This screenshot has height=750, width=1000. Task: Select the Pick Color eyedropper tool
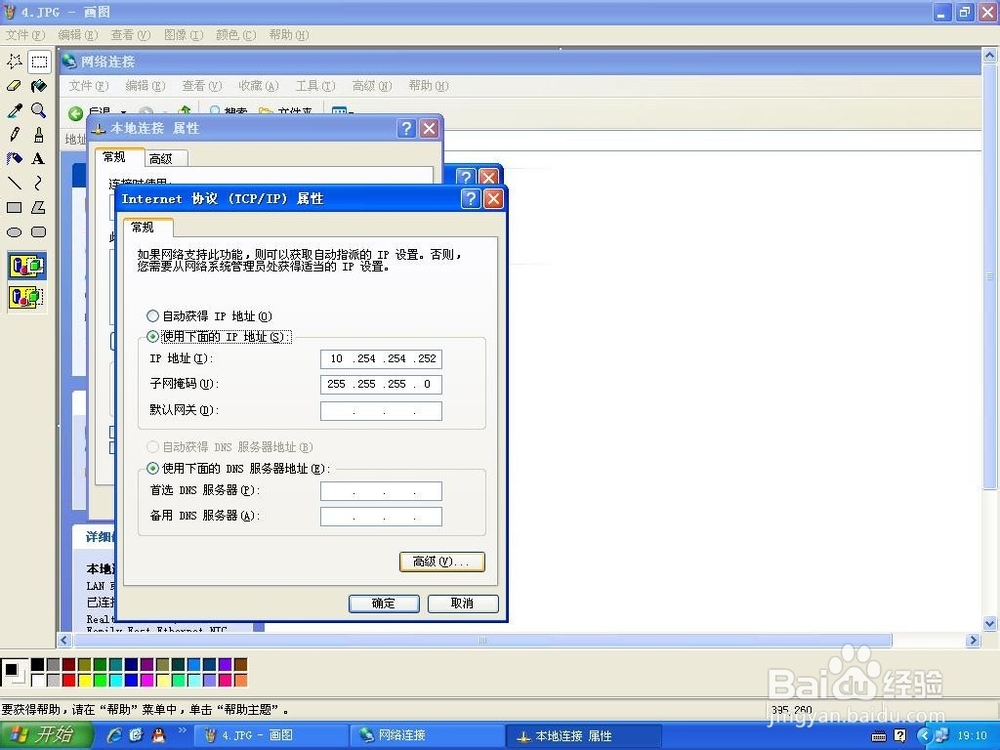point(14,110)
